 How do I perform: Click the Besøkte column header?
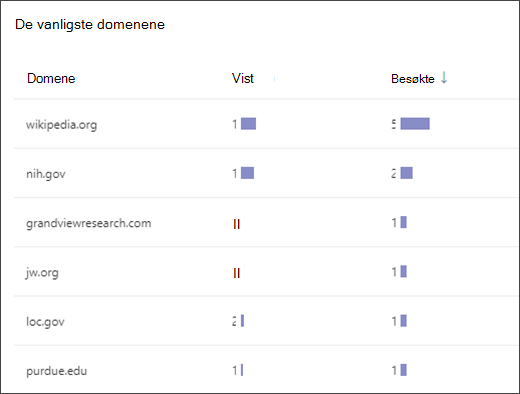point(413,79)
